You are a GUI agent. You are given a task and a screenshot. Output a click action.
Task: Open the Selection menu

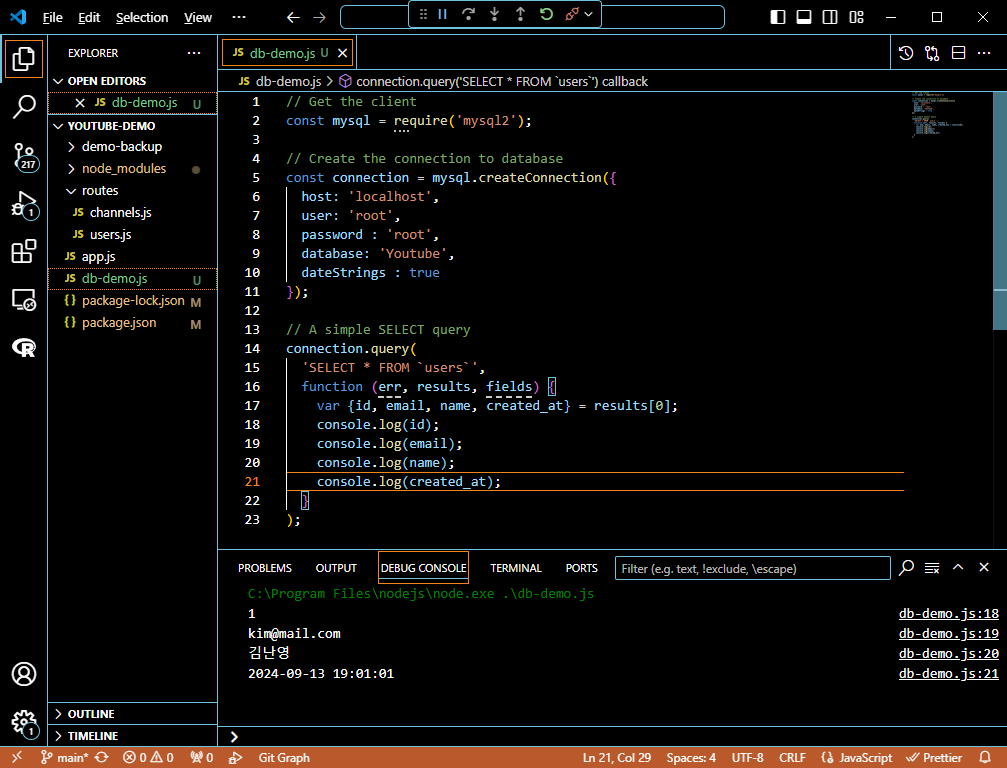(x=142, y=17)
